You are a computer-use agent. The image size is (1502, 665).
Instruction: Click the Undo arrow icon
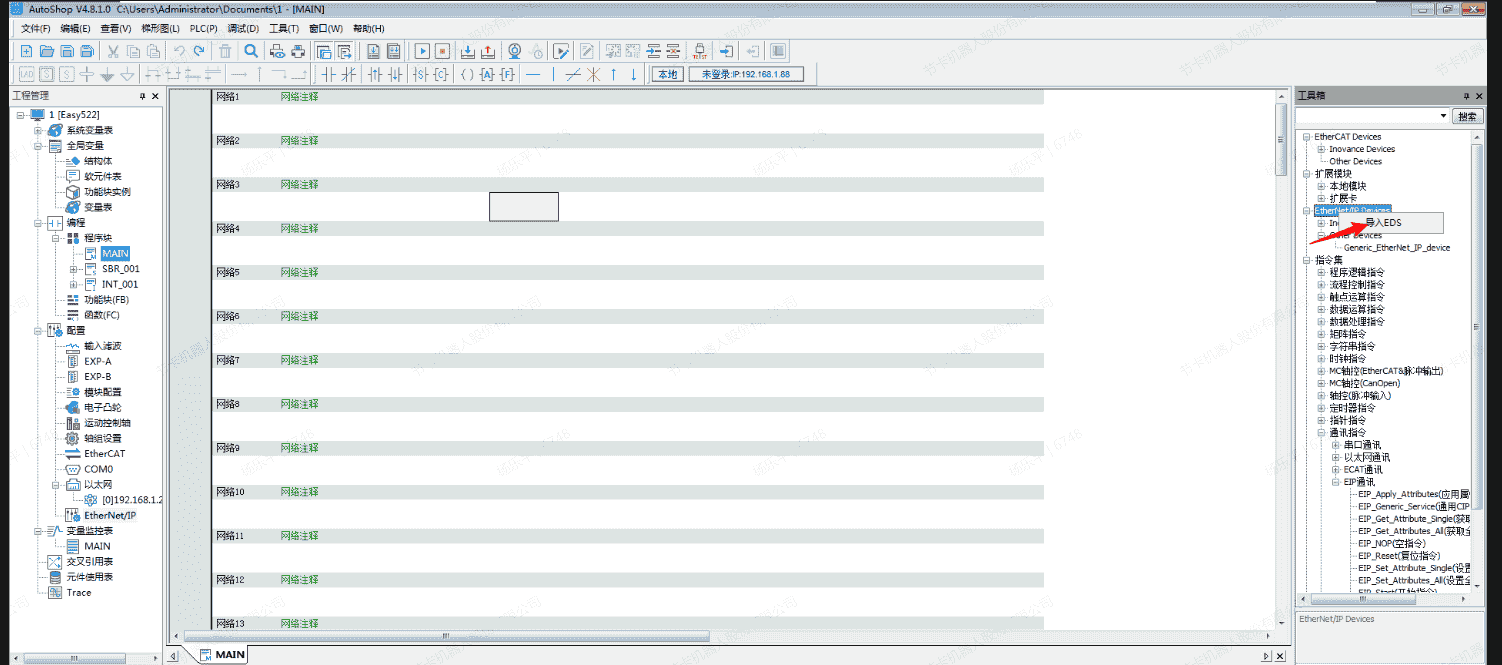[179, 51]
